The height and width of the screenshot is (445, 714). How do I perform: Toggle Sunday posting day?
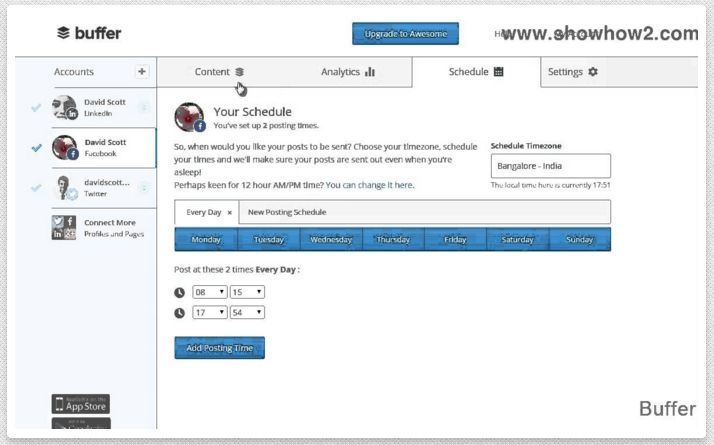coord(580,240)
